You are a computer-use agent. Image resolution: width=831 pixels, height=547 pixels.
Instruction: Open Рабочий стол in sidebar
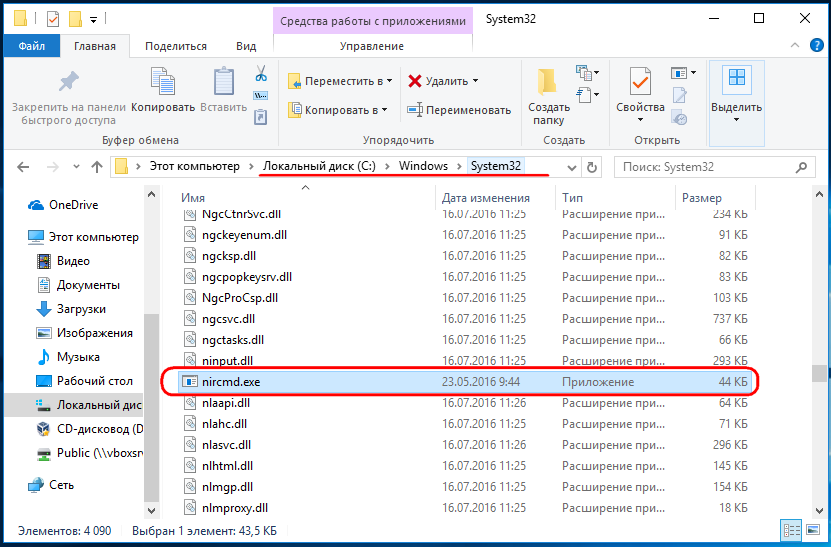coord(84,381)
